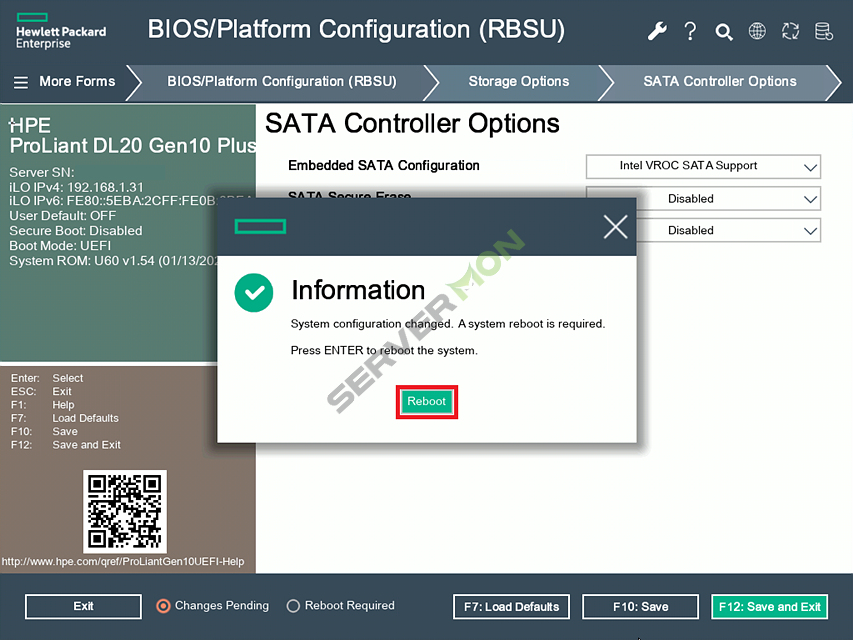Close the Information dialog with X

tap(615, 226)
